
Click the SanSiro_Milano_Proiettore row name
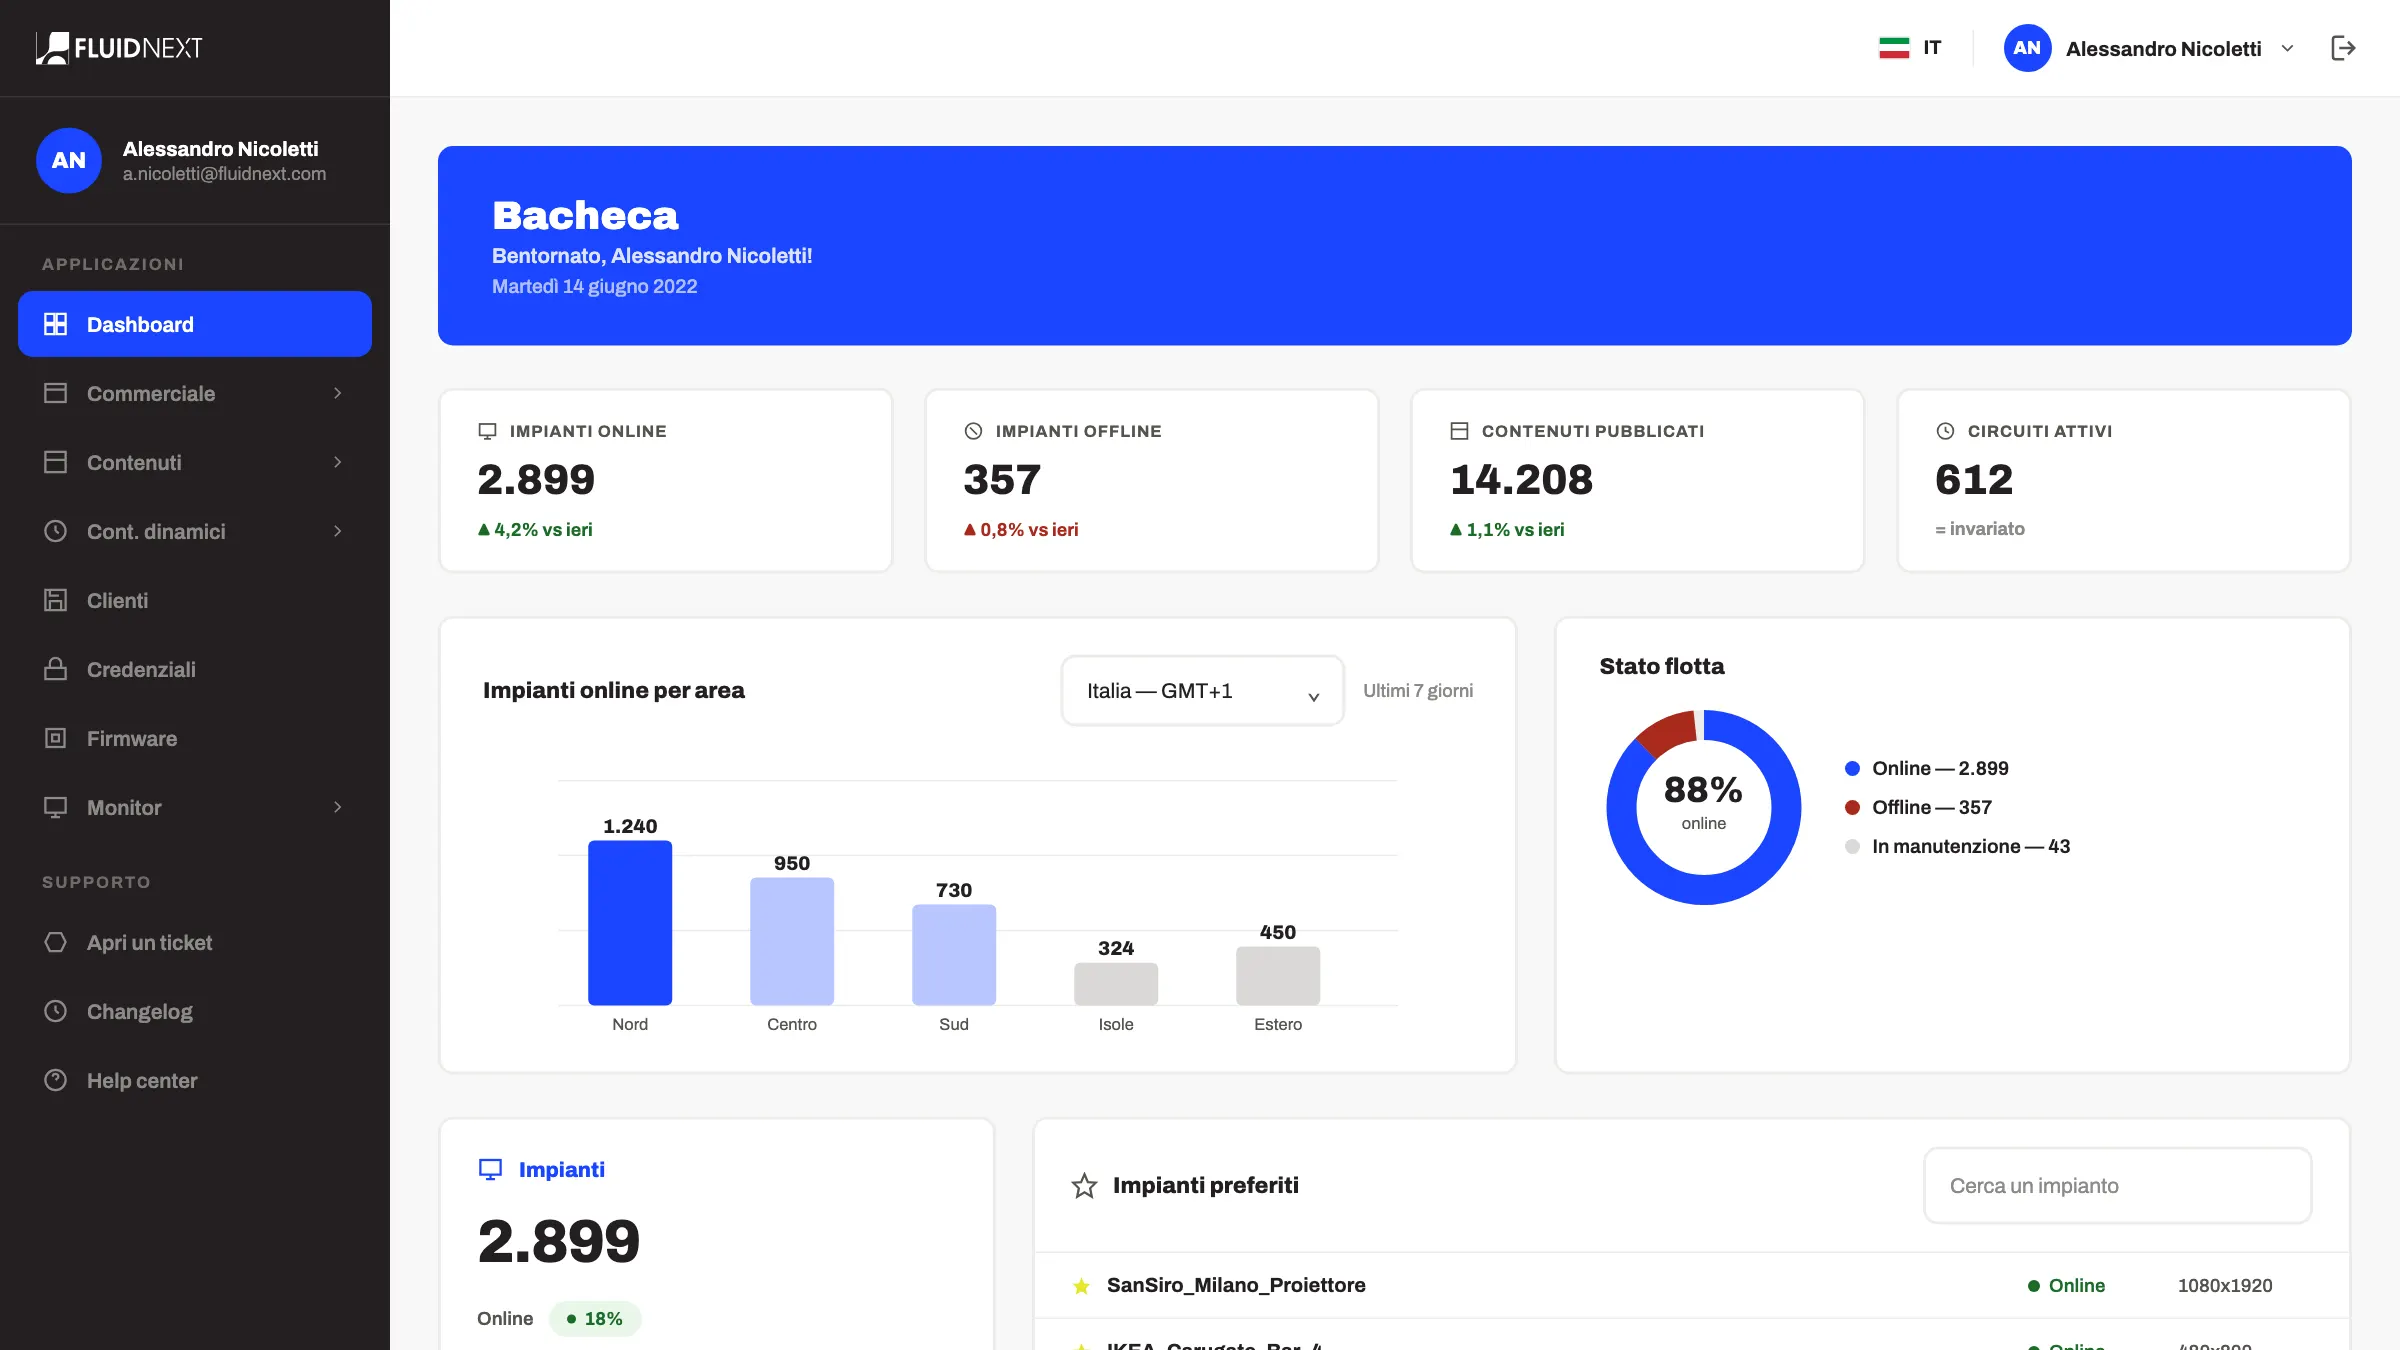pyautogui.click(x=1236, y=1286)
